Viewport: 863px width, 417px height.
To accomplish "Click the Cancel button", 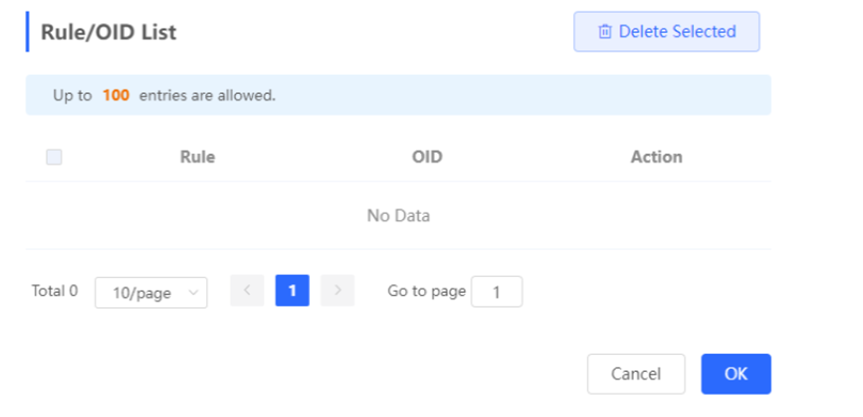I will 636,374.
